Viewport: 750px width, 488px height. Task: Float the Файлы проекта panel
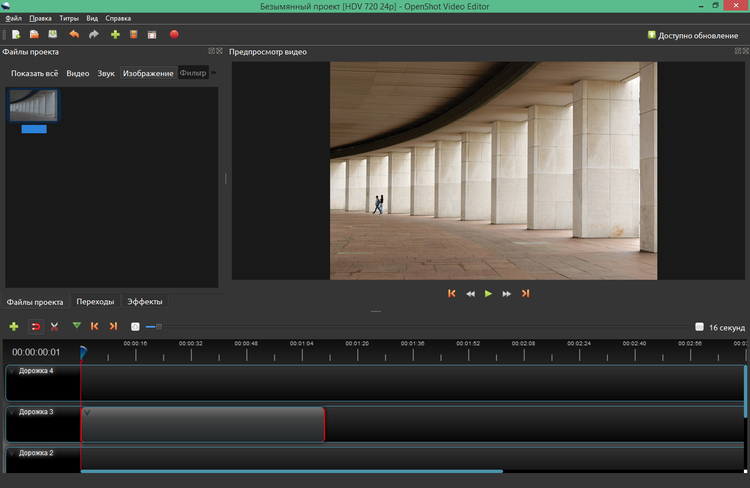211,51
